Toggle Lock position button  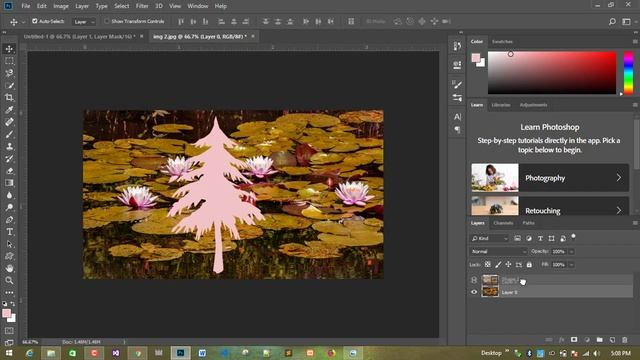click(508, 264)
